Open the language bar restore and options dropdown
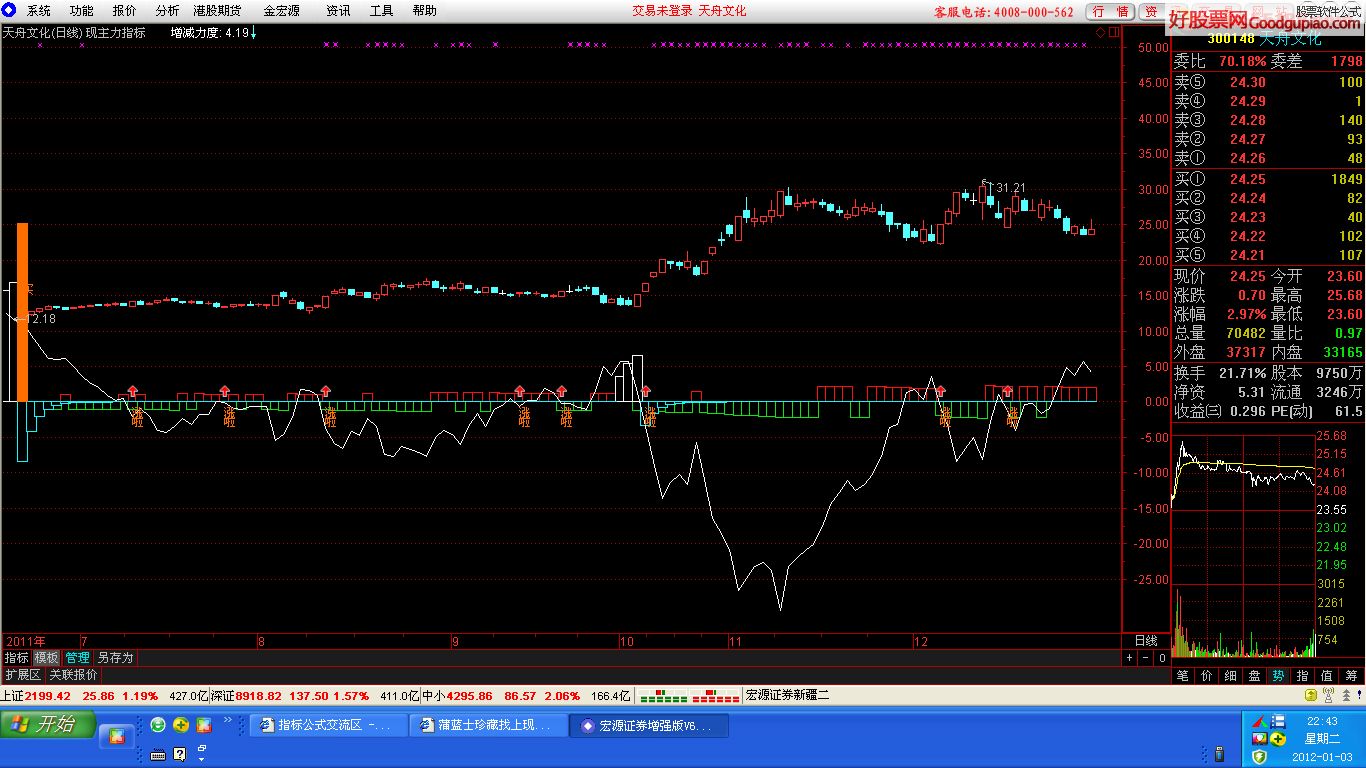 [x=201, y=753]
